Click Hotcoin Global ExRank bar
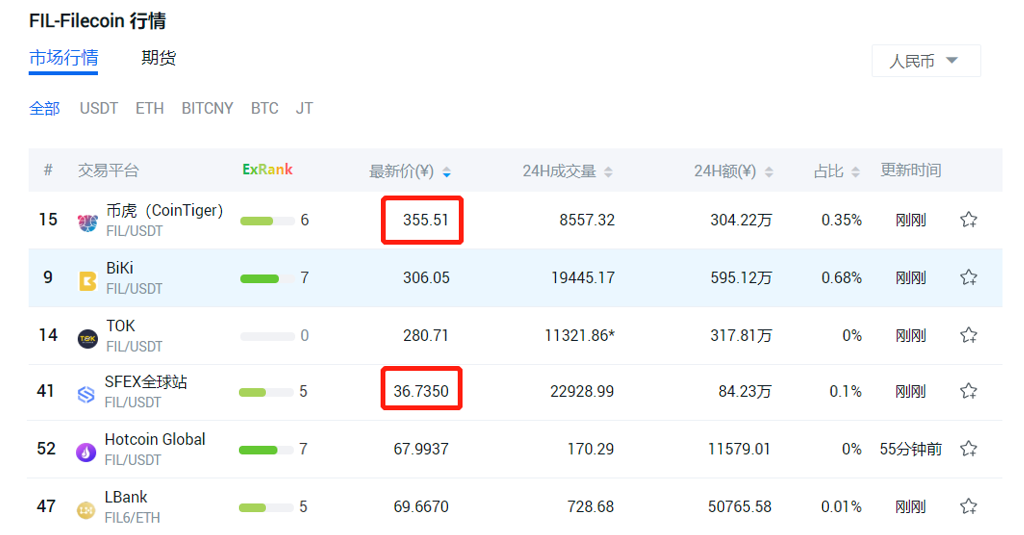The image size is (1024, 535). (x=266, y=450)
